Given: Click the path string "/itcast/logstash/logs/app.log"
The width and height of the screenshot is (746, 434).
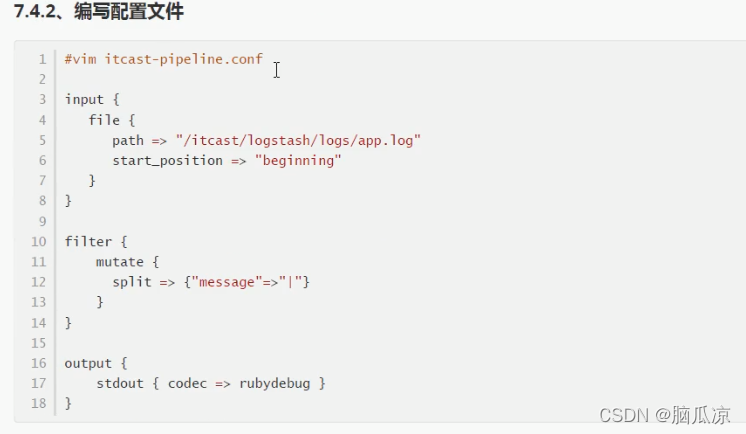Looking at the screenshot, I should (x=298, y=140).
